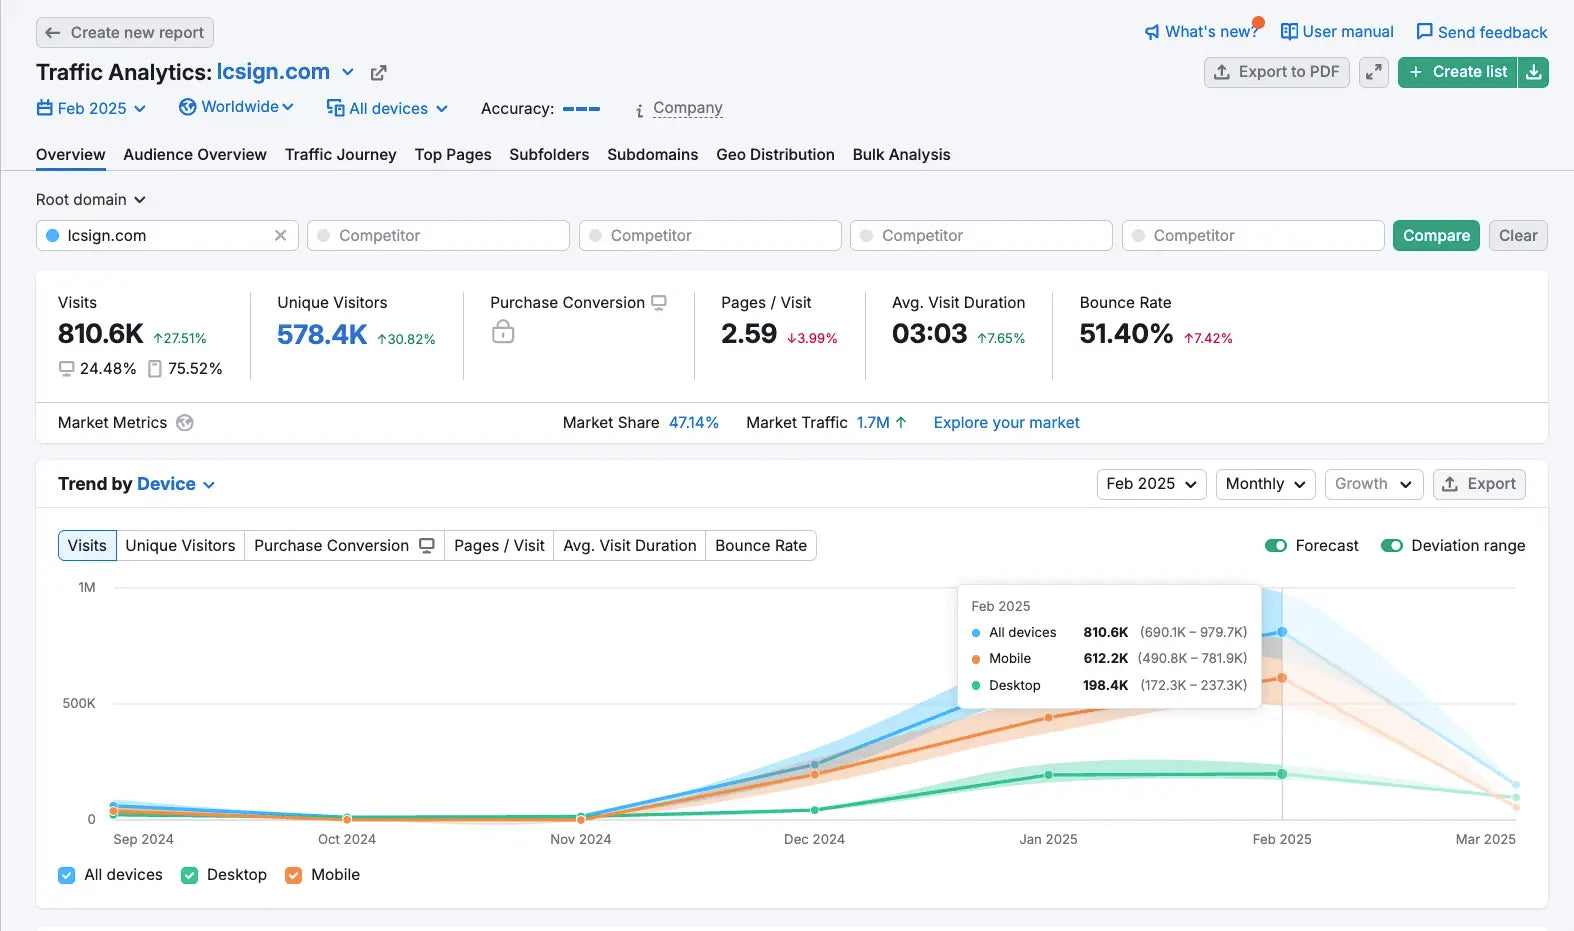1574x931 pixels.
Task: Toggle the Forecast switch
Action: tap(1276, 546)
